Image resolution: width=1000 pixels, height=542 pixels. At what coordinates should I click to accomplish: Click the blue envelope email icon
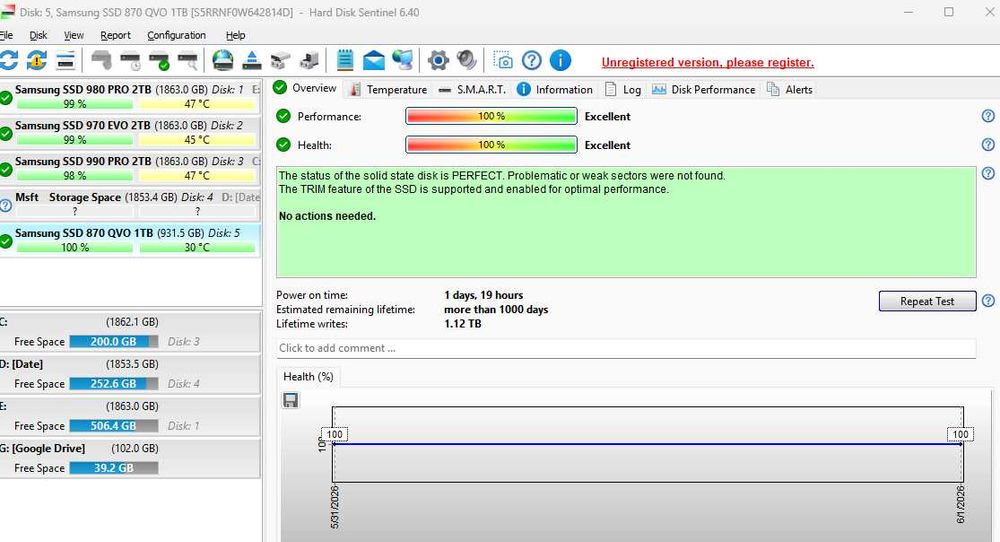pos(374,61)
